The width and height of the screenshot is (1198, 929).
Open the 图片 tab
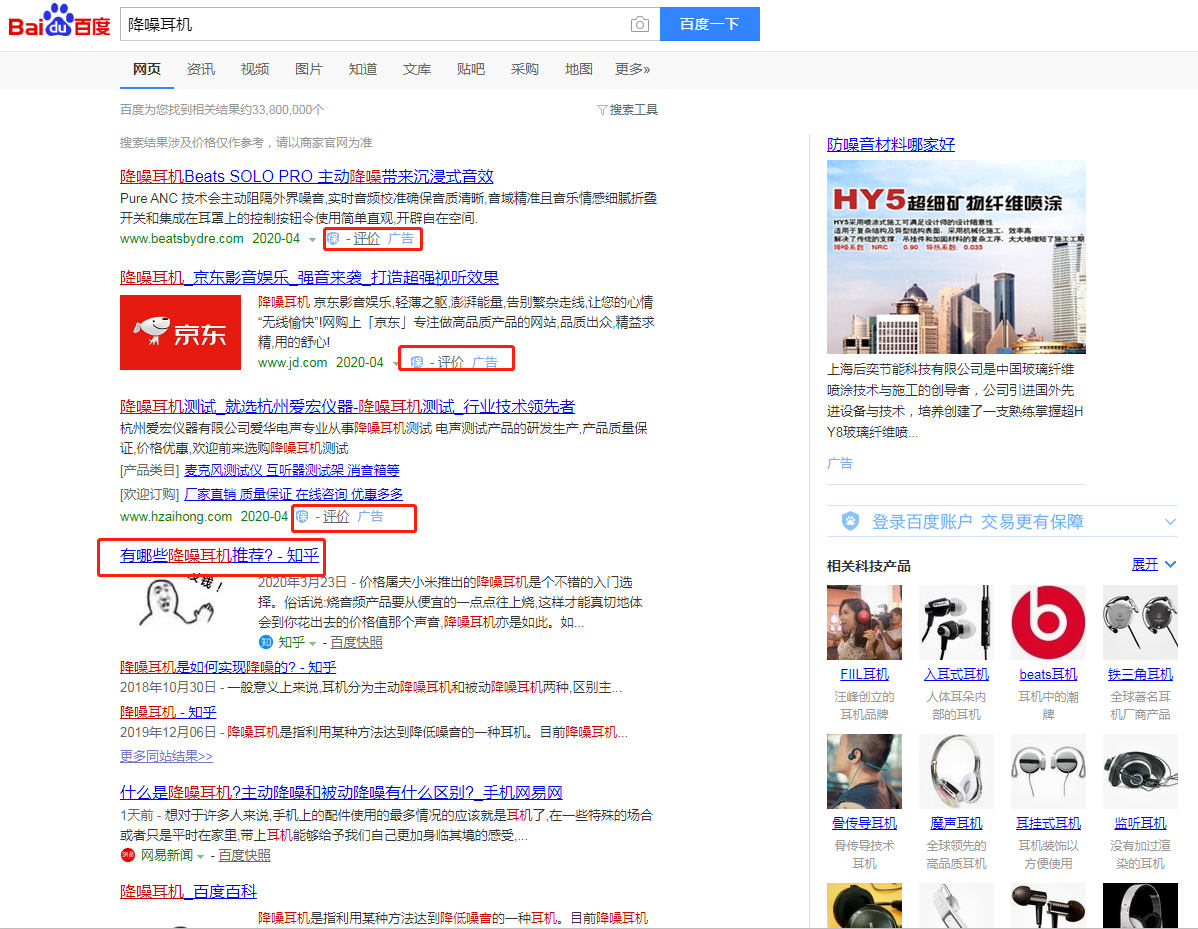tap(309, 69)
